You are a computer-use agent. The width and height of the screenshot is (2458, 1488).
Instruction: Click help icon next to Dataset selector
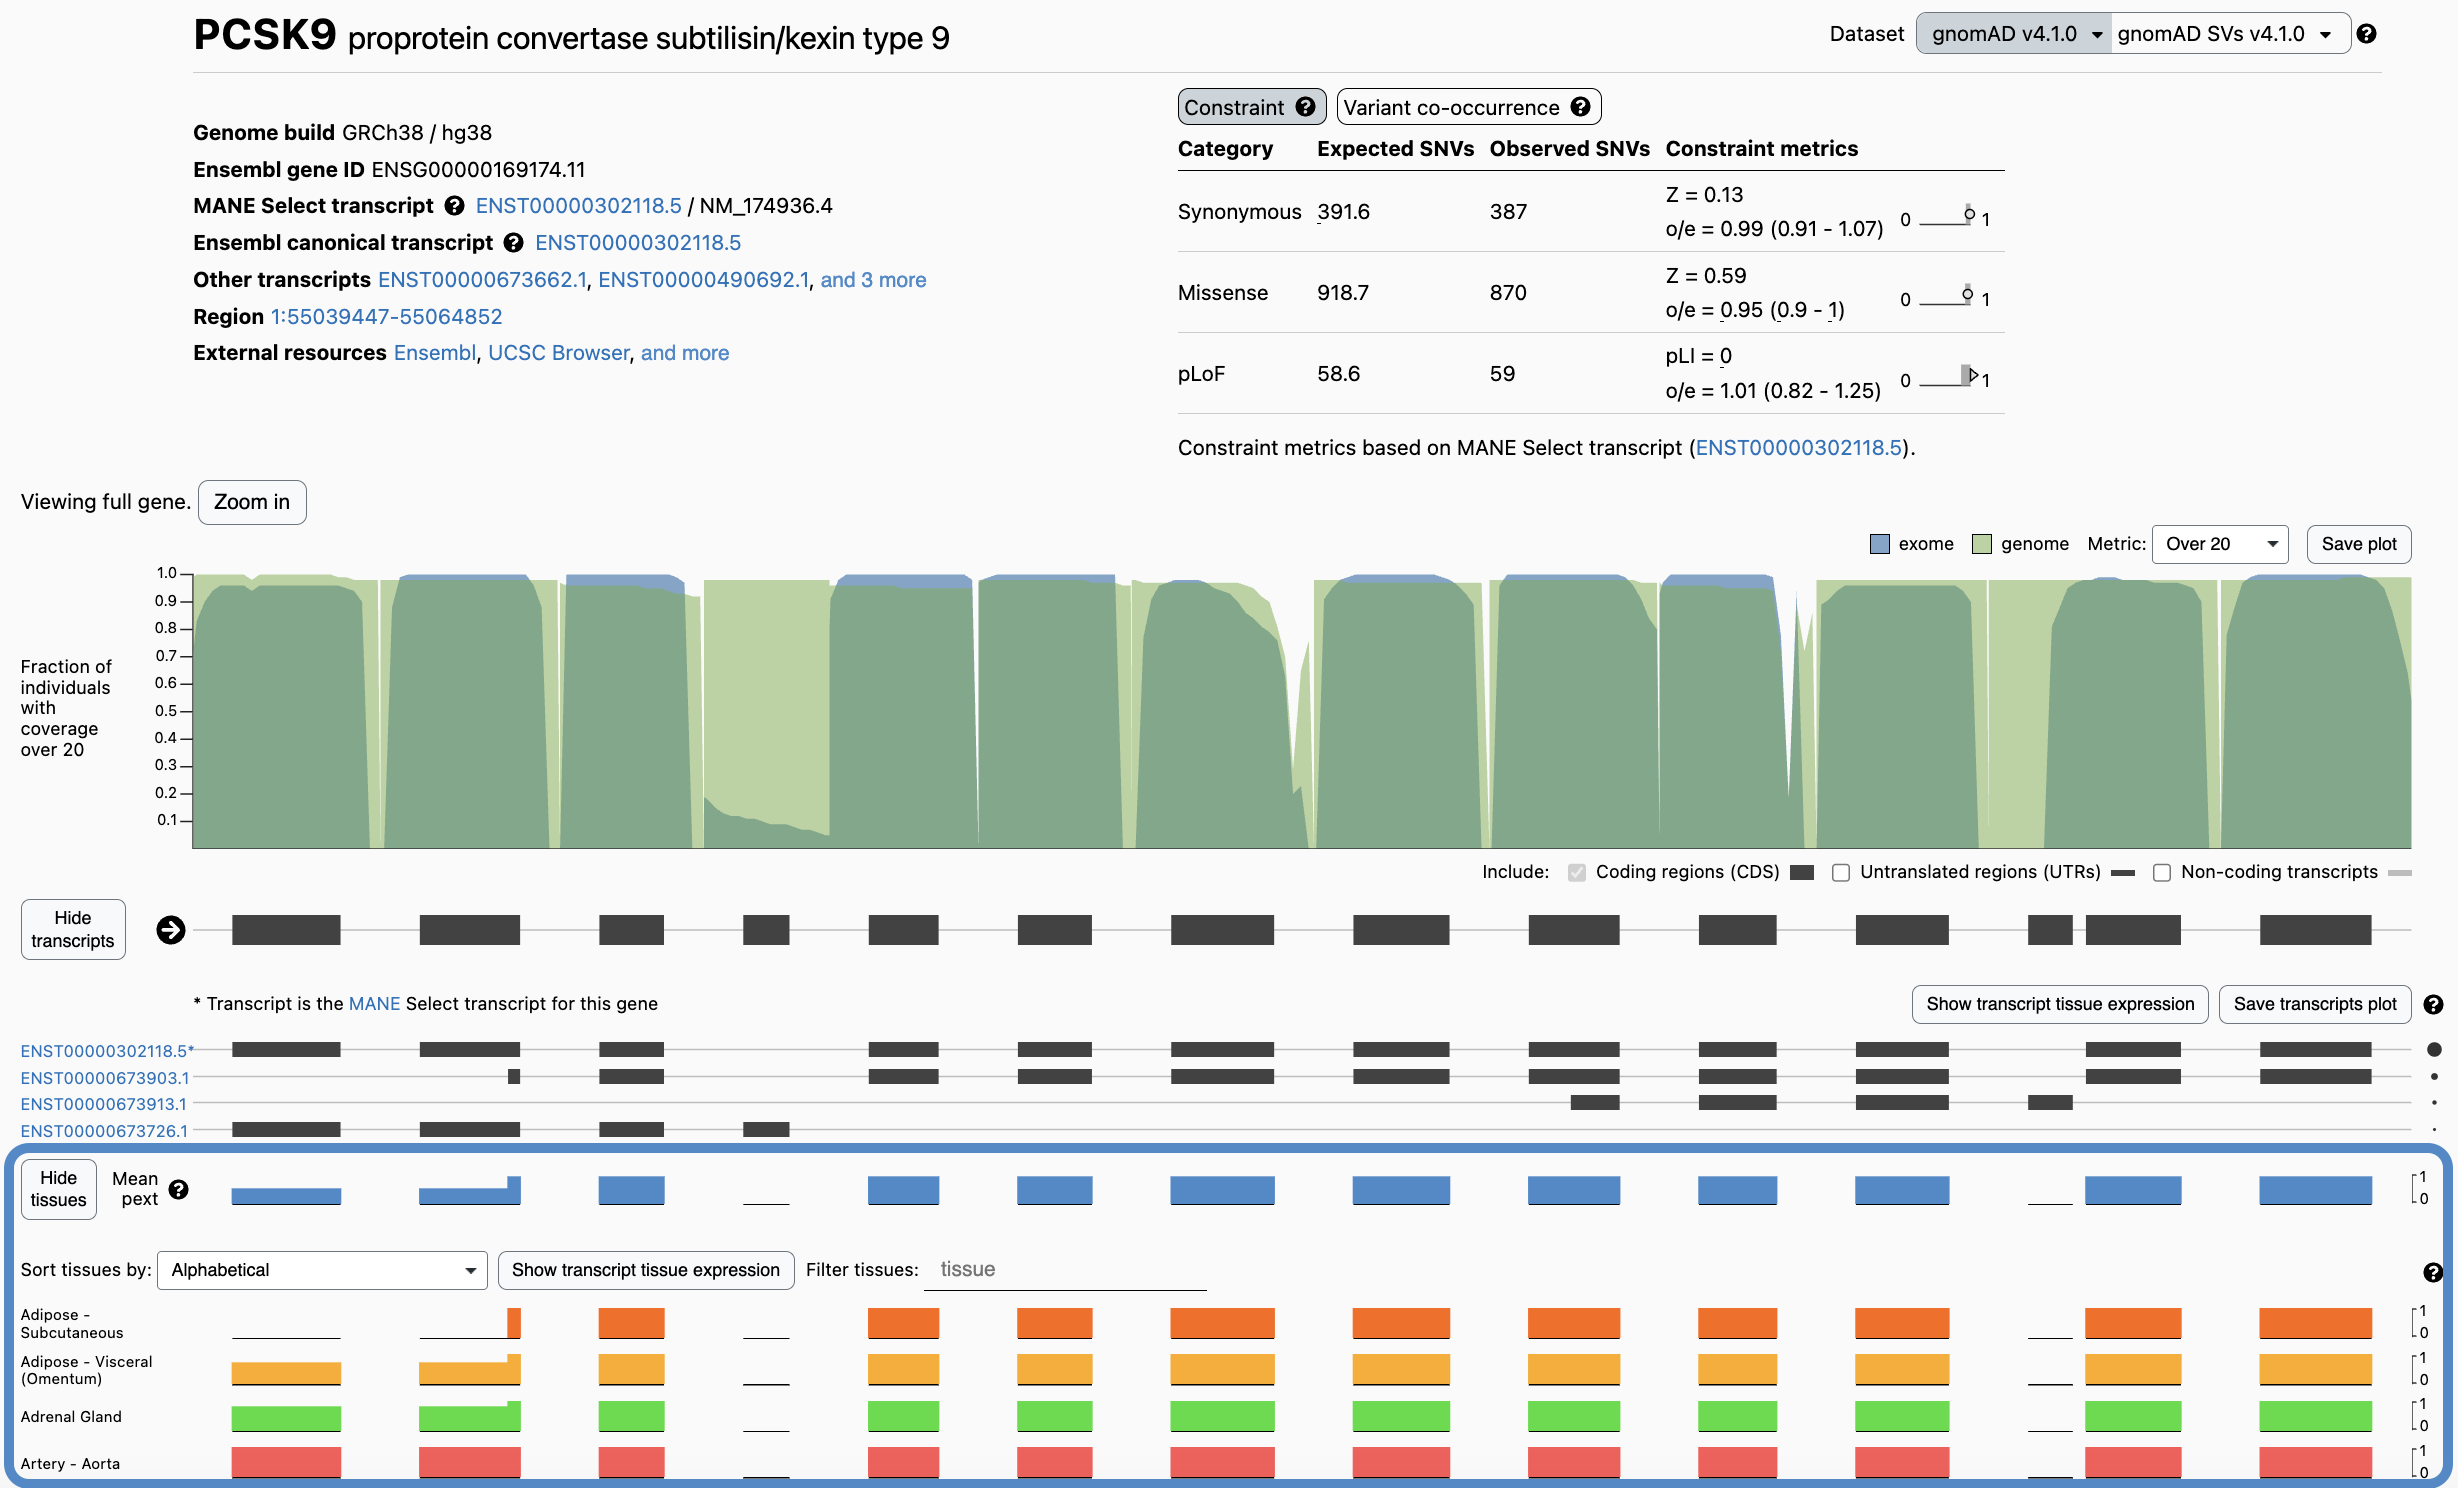2366,34
